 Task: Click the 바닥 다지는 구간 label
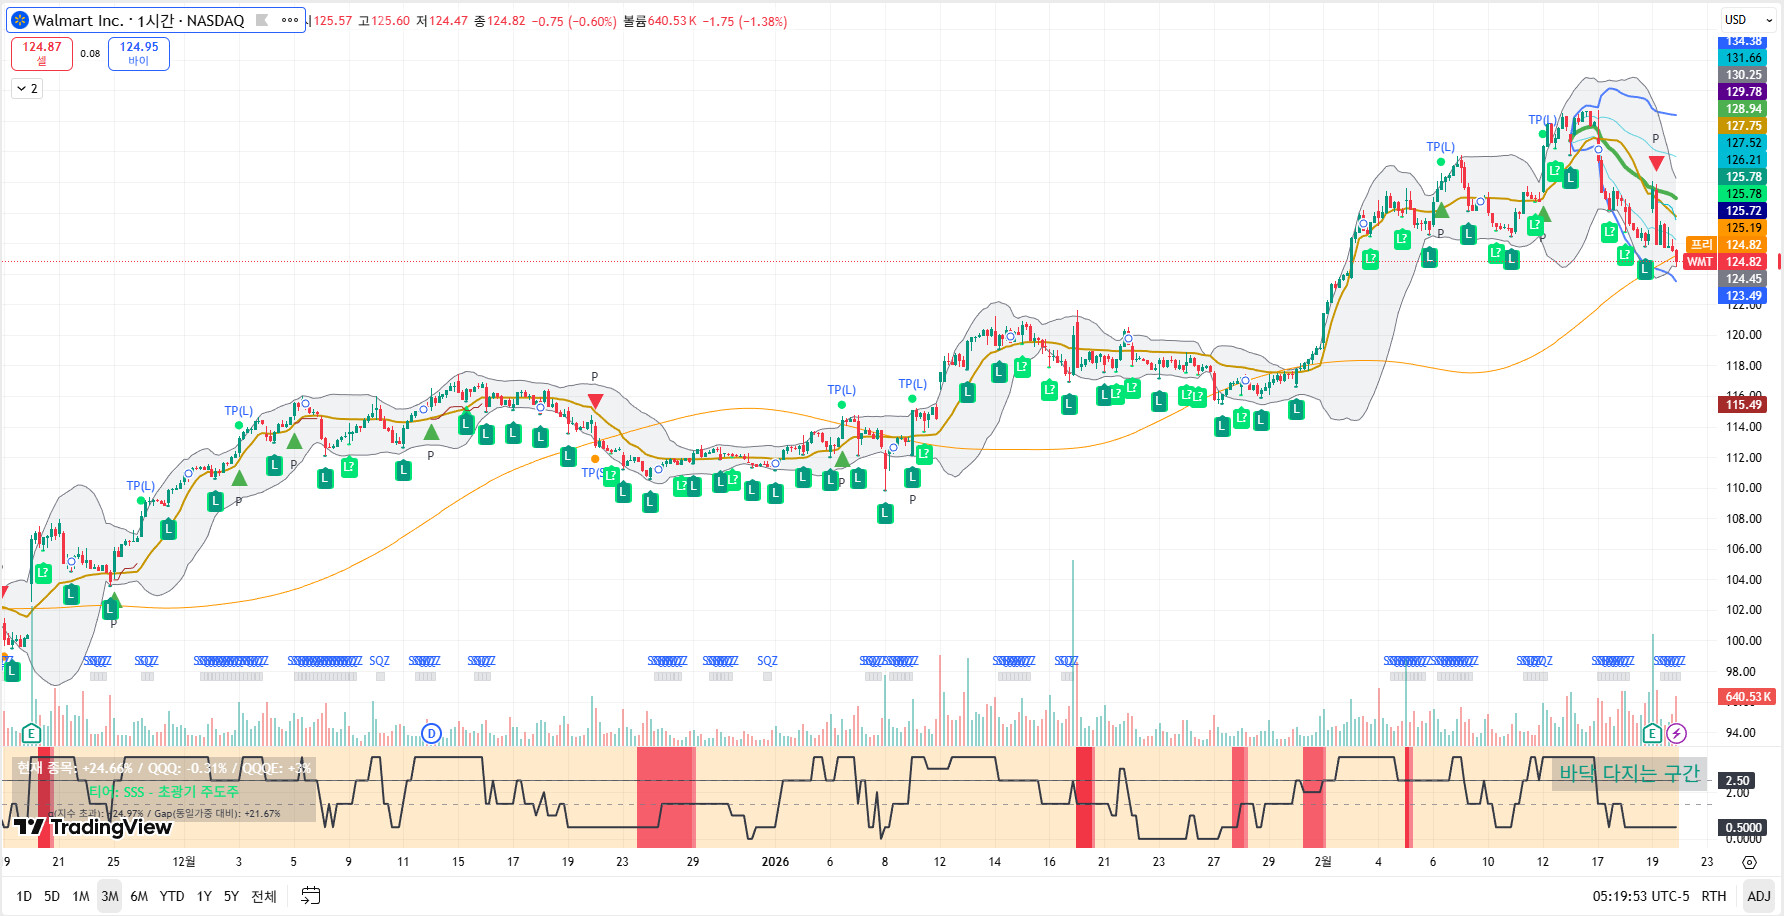tap(1629, 773)
